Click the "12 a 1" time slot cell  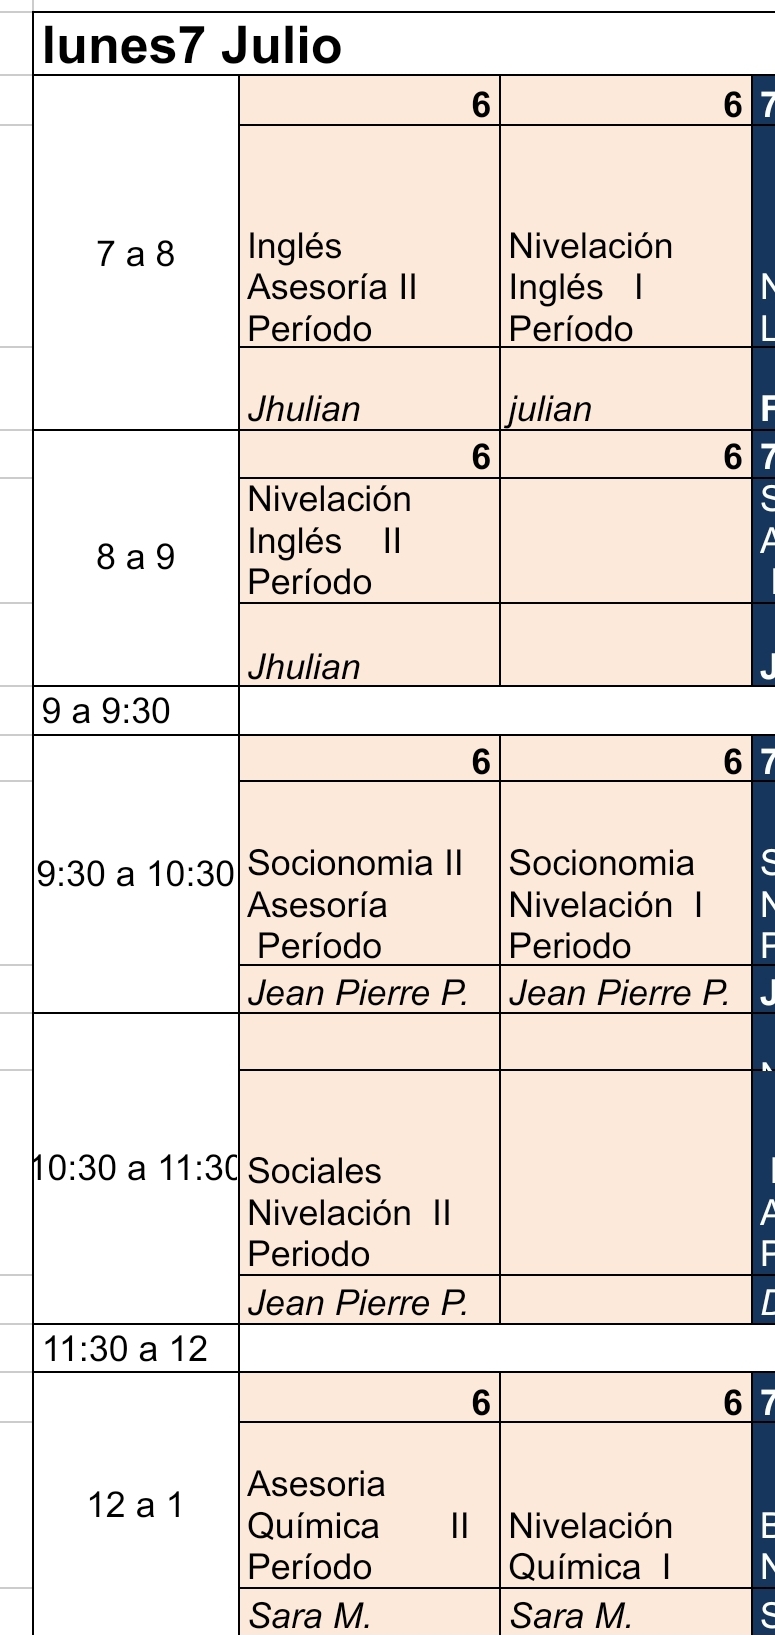(136, 1505)
